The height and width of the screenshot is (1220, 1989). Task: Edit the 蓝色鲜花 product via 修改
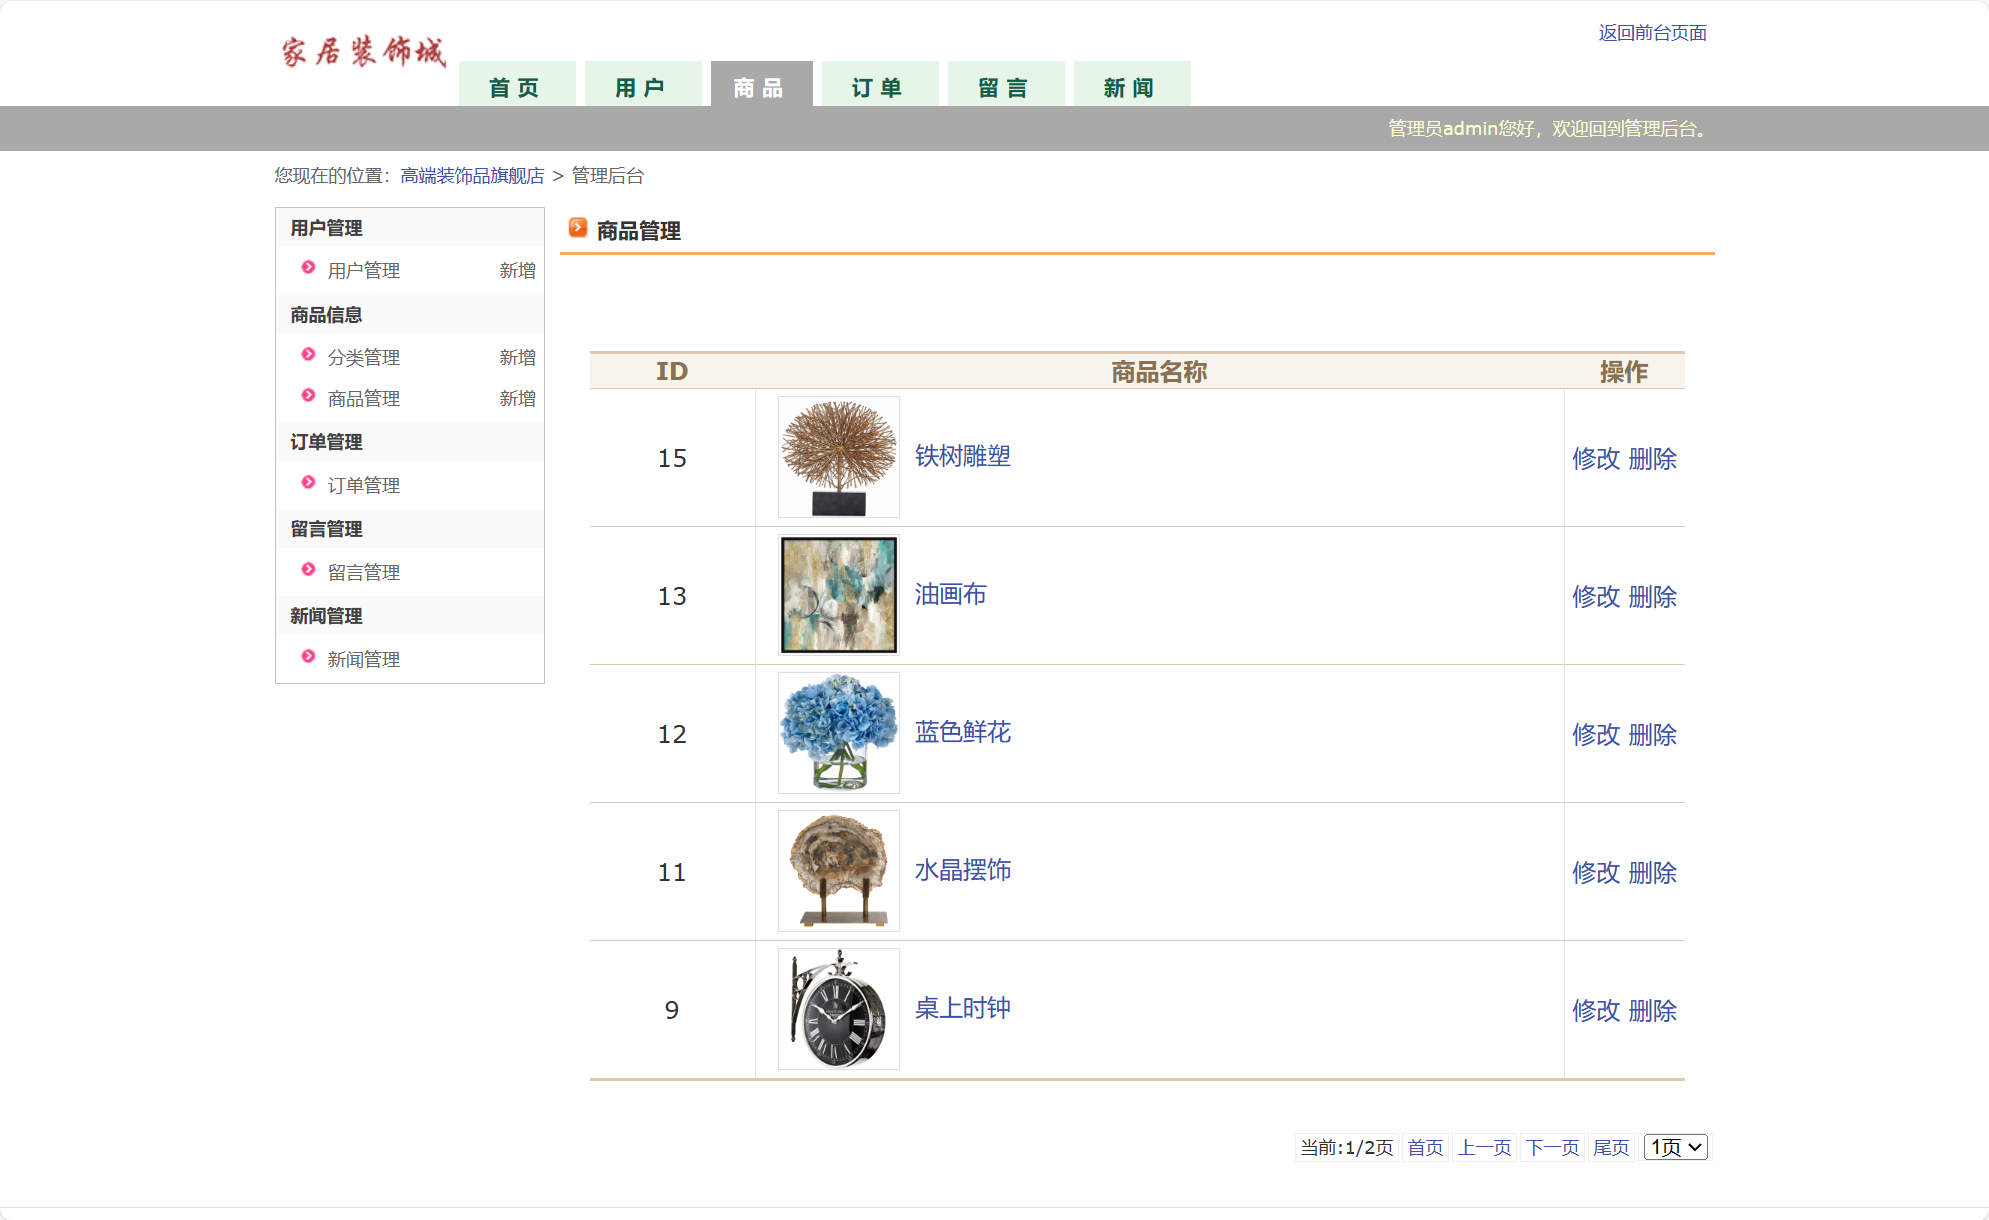point(1596,734)
